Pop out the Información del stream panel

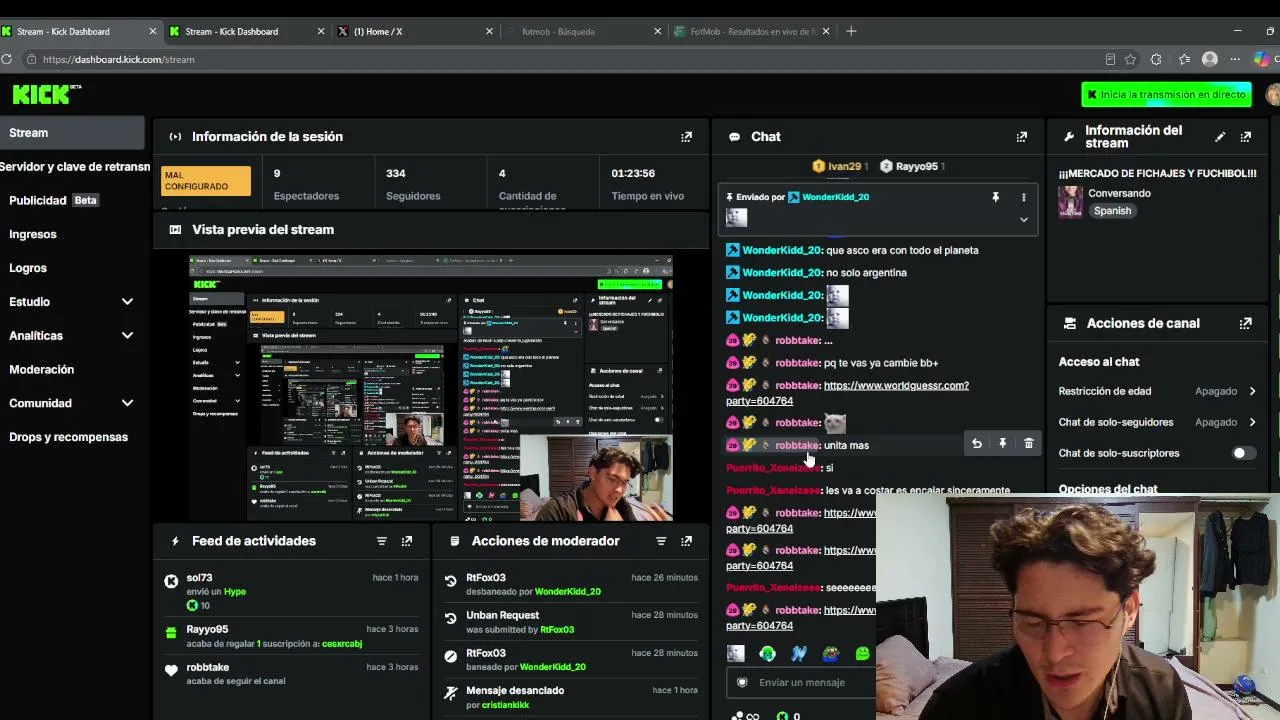(1245, 137)
